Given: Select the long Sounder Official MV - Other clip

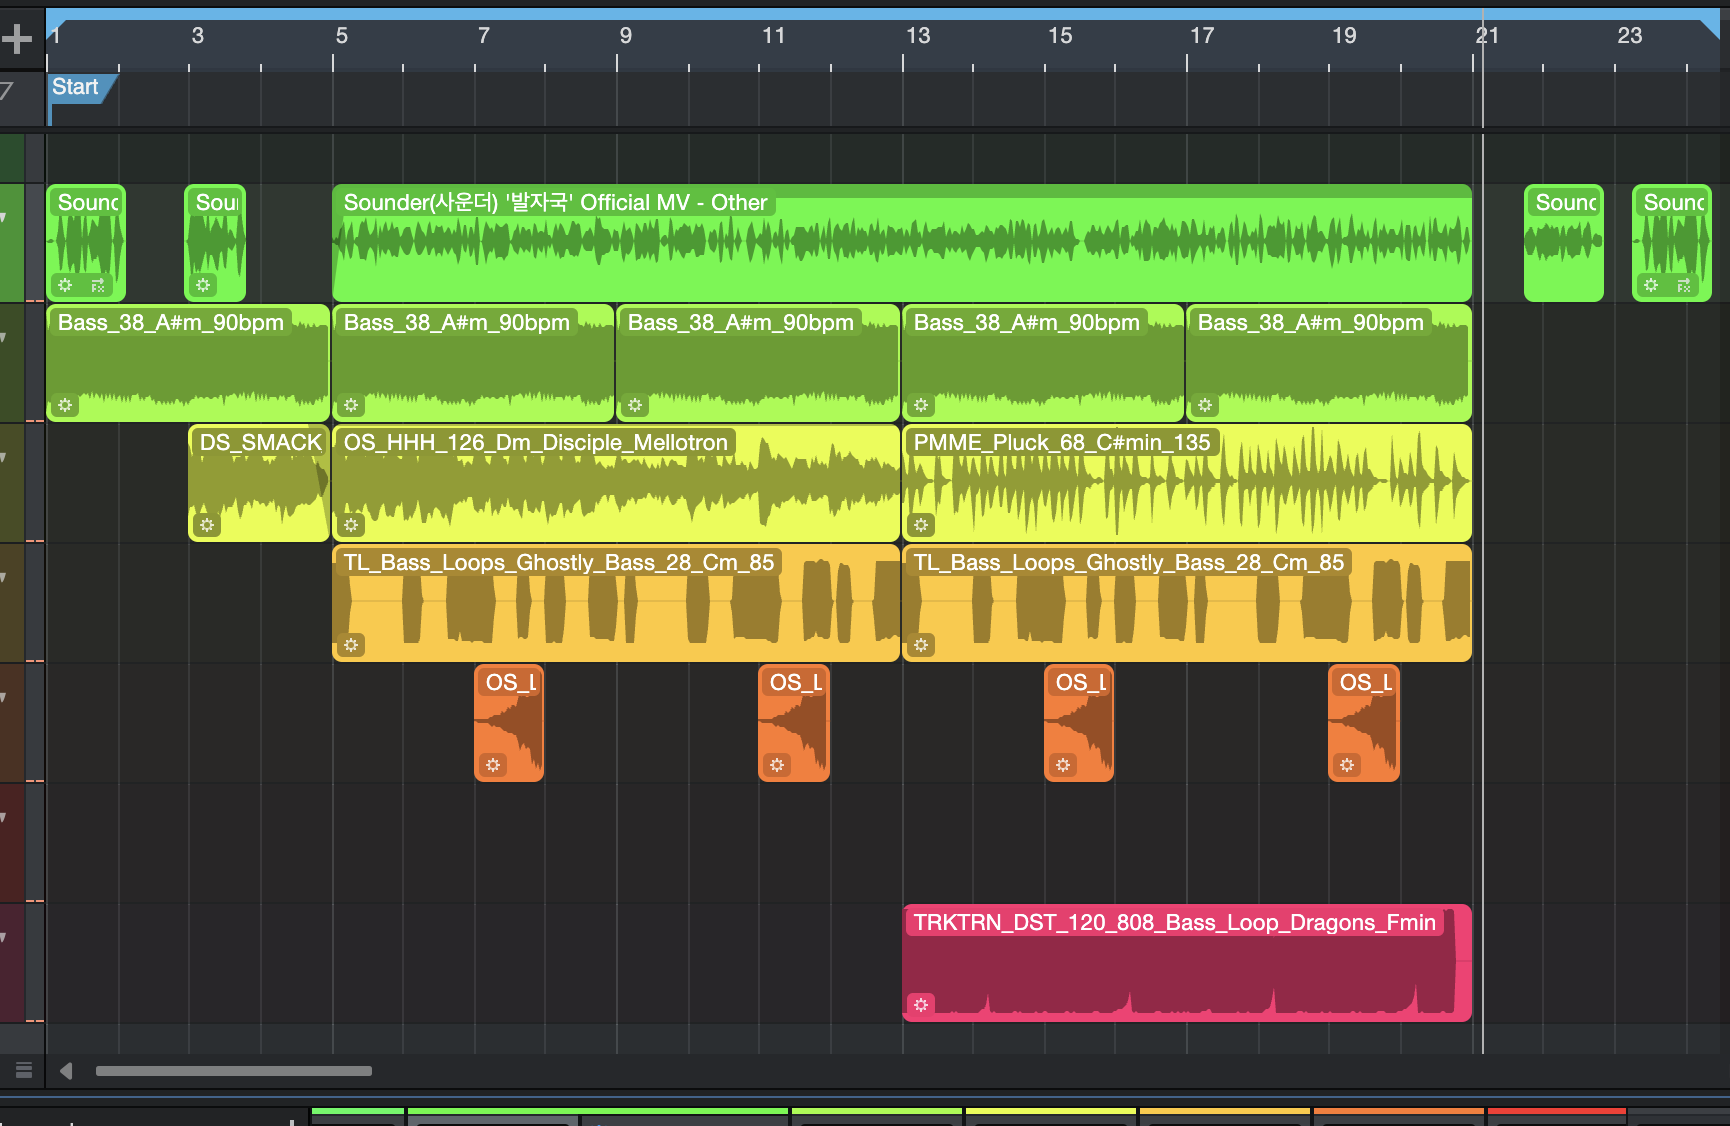Looking at the screenshot, I should pyautogui.click(x=902, y=243).
